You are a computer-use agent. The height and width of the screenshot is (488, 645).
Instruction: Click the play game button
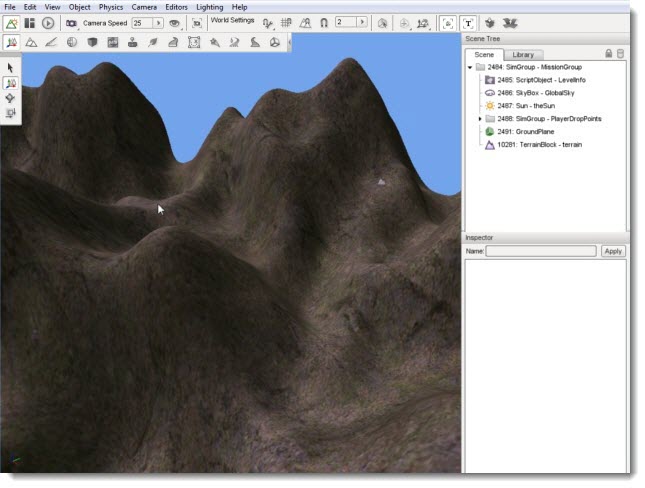click(48, 23)
